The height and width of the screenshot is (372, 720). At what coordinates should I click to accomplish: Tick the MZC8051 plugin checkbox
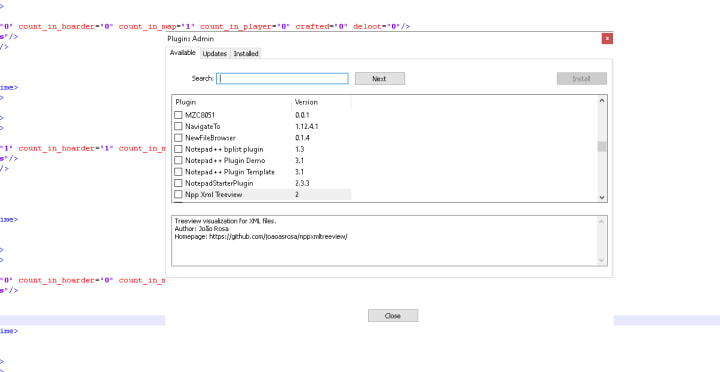178,115
